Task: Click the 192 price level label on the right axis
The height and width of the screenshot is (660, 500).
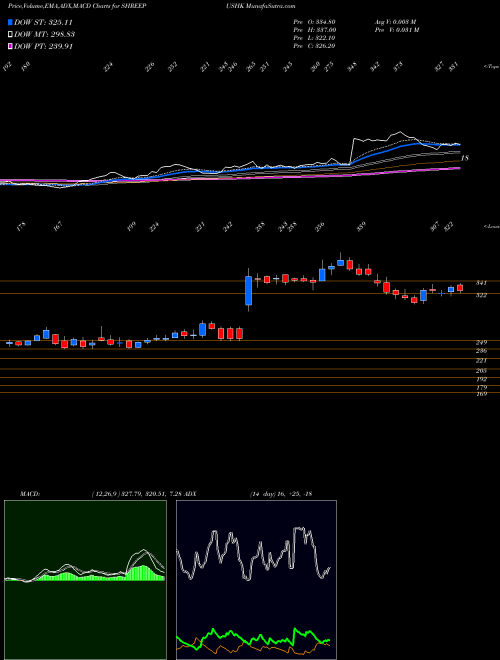Action: (481, 379)
